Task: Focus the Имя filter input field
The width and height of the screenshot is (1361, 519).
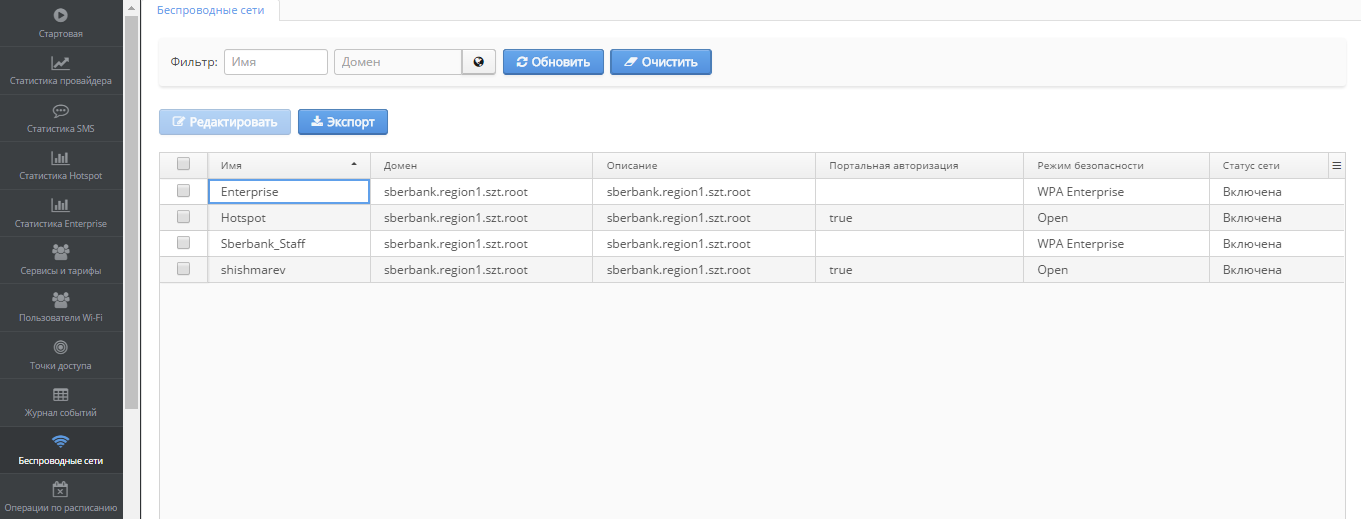Action: [x=276, y=62]
